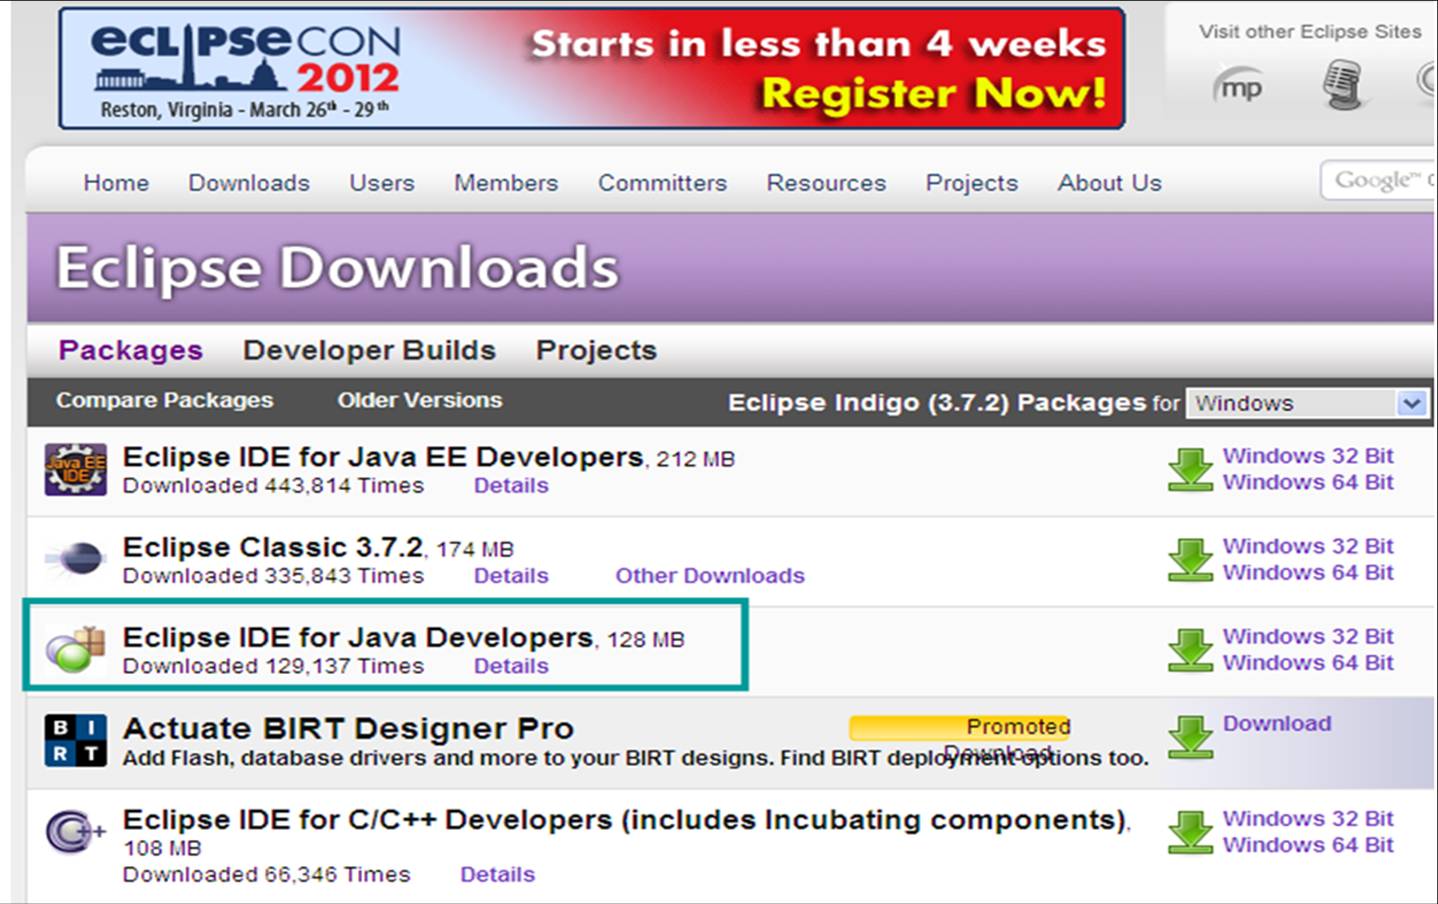Screen dimensions: 1438x904
Task: Click the BIRT Designer Pro logo icon
Action: (76, 740)
